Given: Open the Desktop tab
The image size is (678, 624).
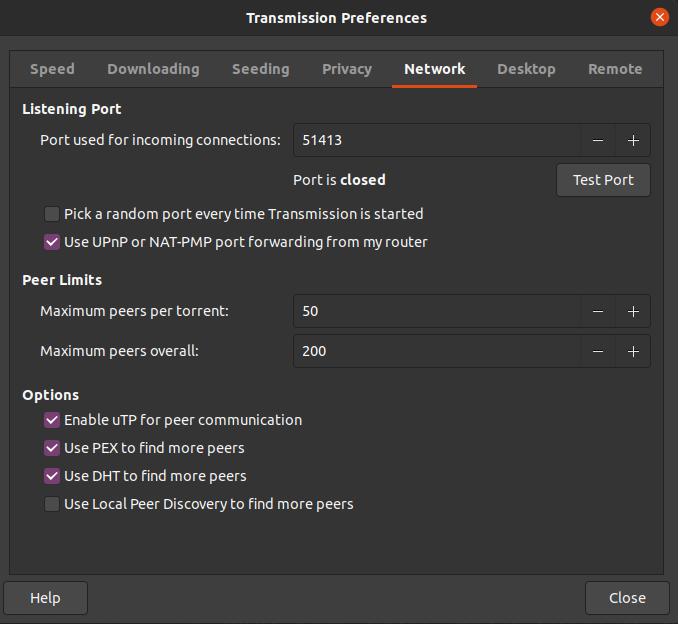Looking at the screenshot, I should point(526,69).
